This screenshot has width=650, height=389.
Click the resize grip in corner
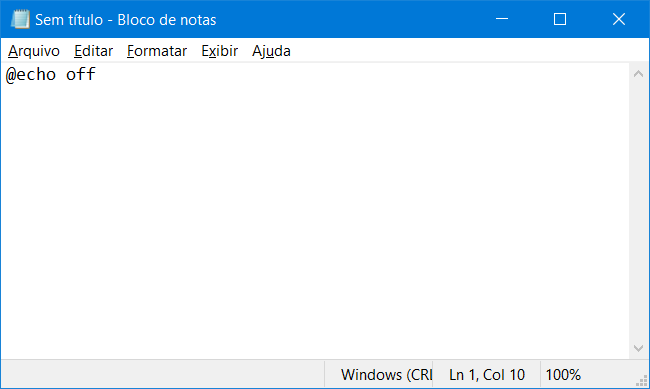point(642,382)
